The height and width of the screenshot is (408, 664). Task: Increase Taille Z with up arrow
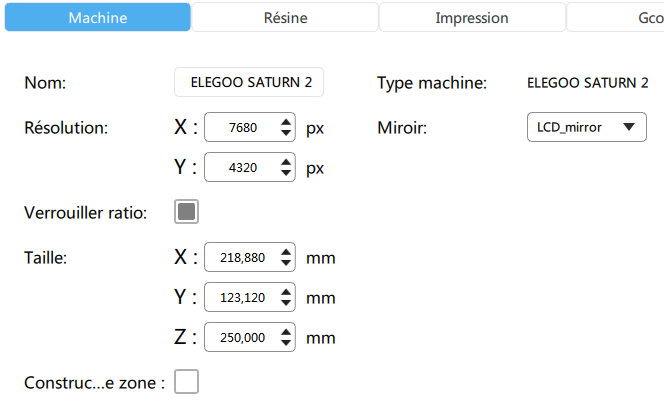click(286, 332)
